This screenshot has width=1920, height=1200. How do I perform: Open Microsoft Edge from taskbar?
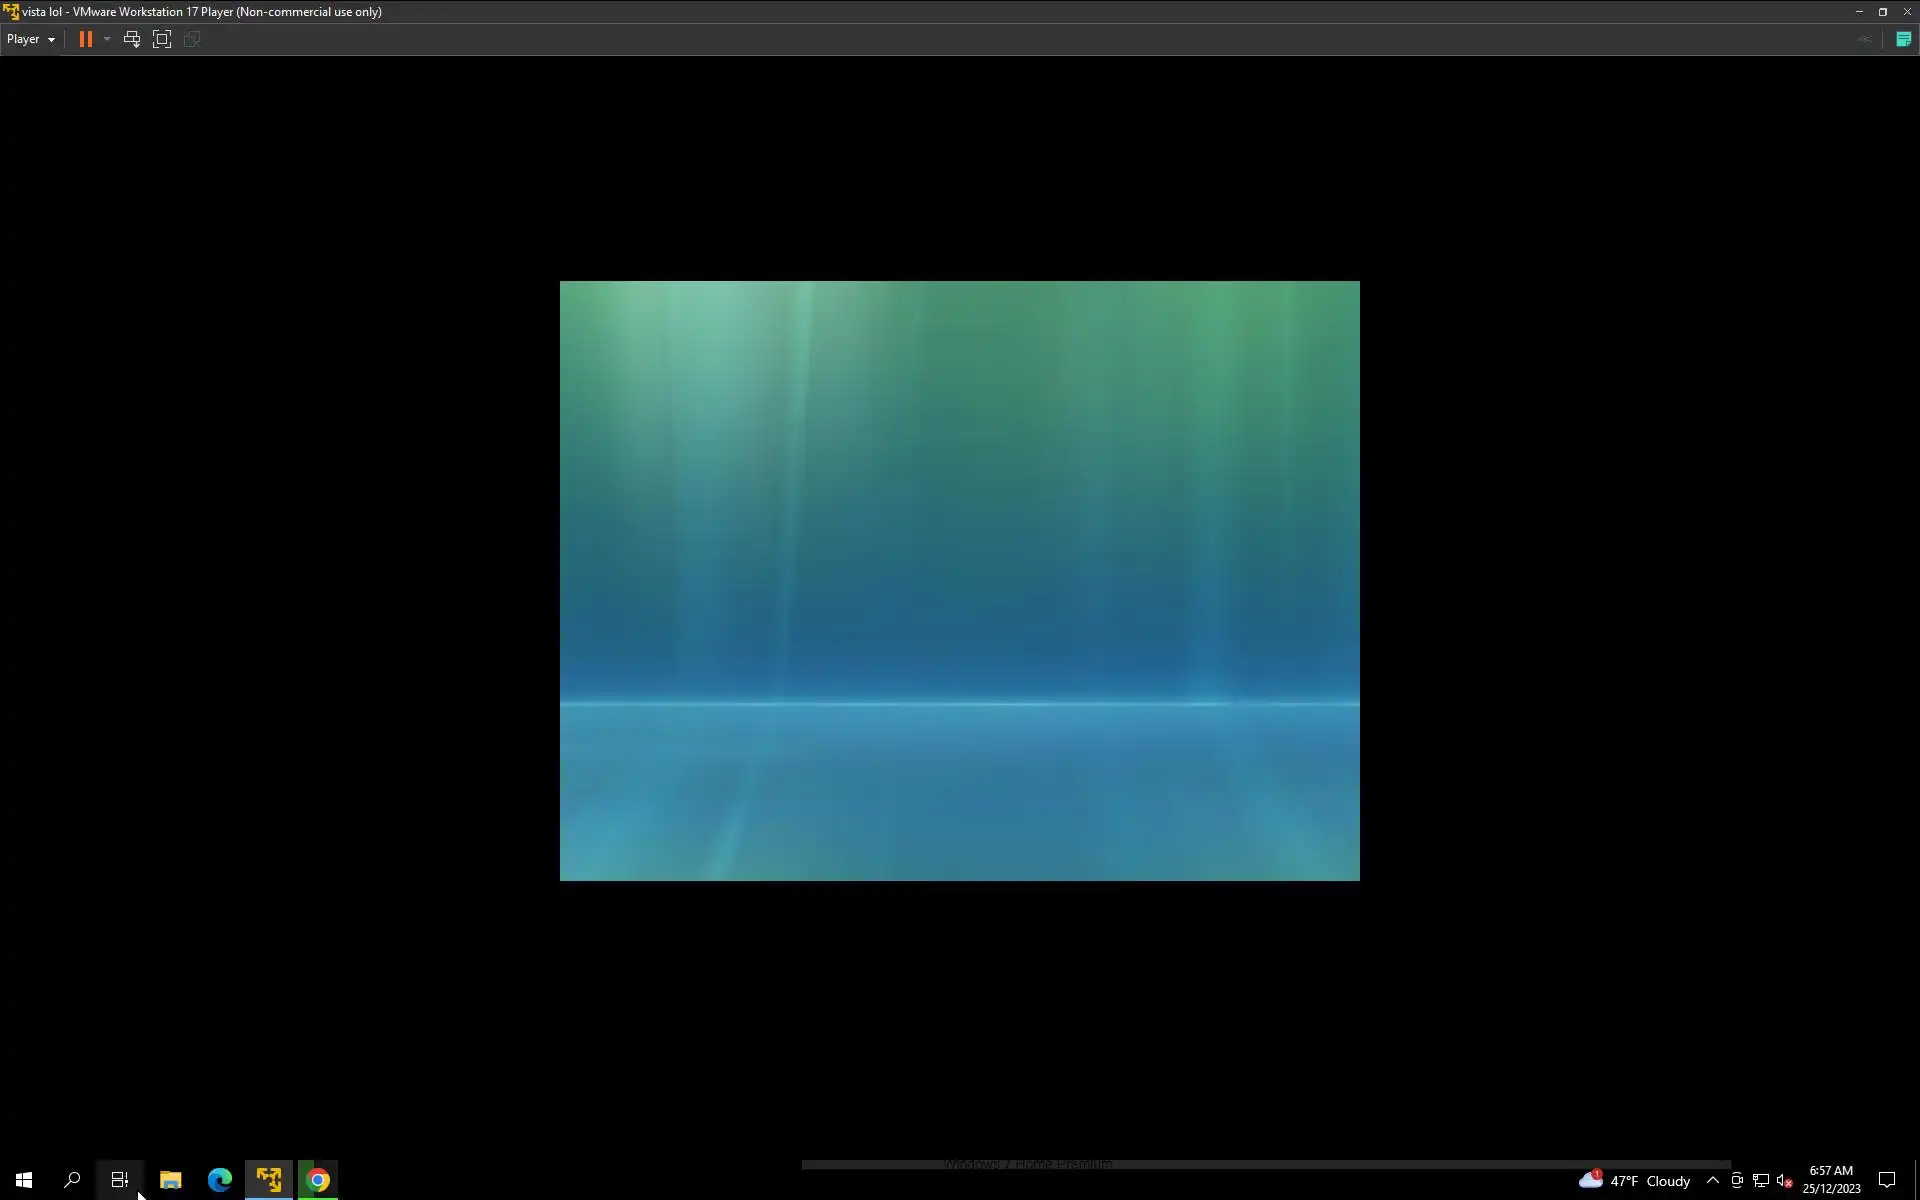point(219,1180)
